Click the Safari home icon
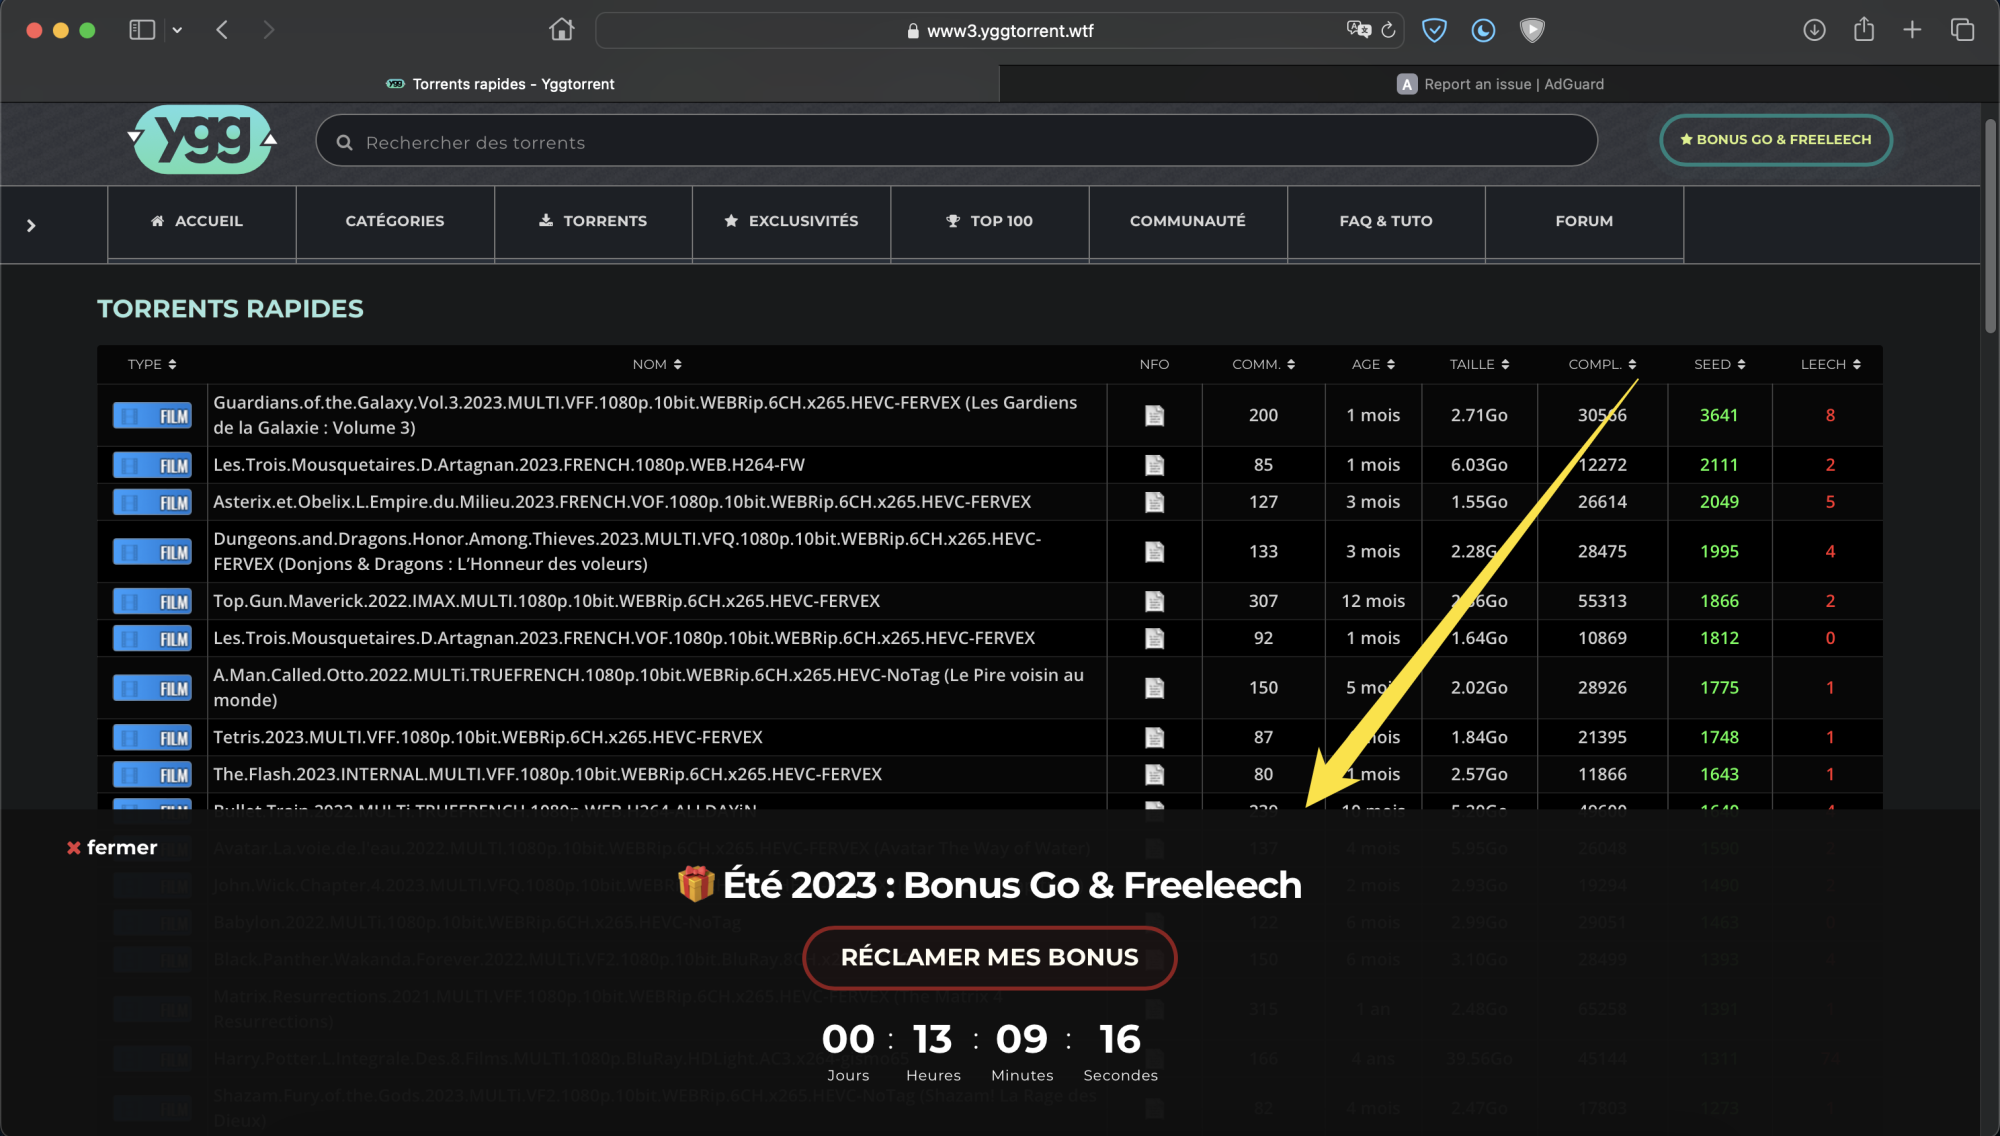The height and width of the screenshot is (1136, 2000). click(x=561, y=30)
